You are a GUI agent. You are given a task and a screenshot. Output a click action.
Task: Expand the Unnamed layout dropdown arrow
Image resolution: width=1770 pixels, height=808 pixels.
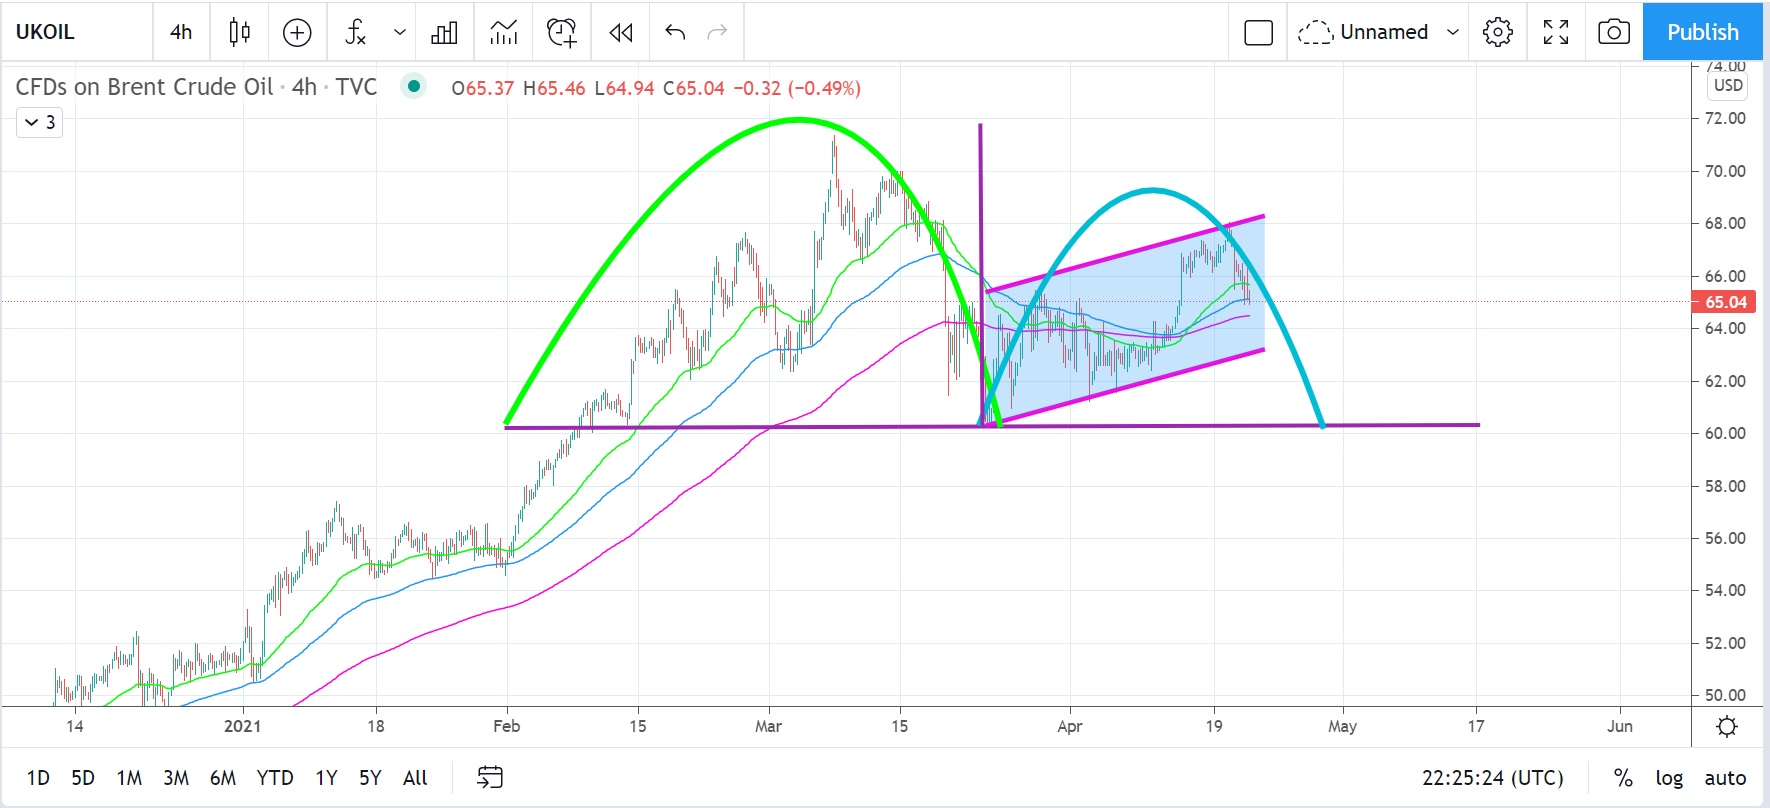click(1453, 32)
